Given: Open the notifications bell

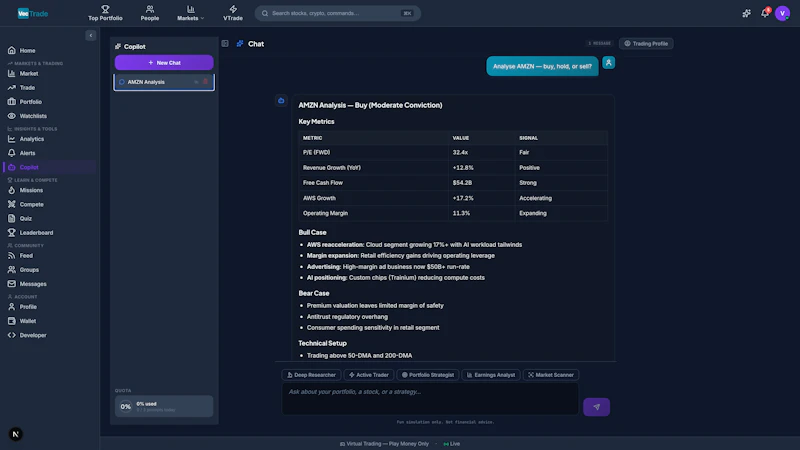Looking at the screenshot, I should (764, 13).
